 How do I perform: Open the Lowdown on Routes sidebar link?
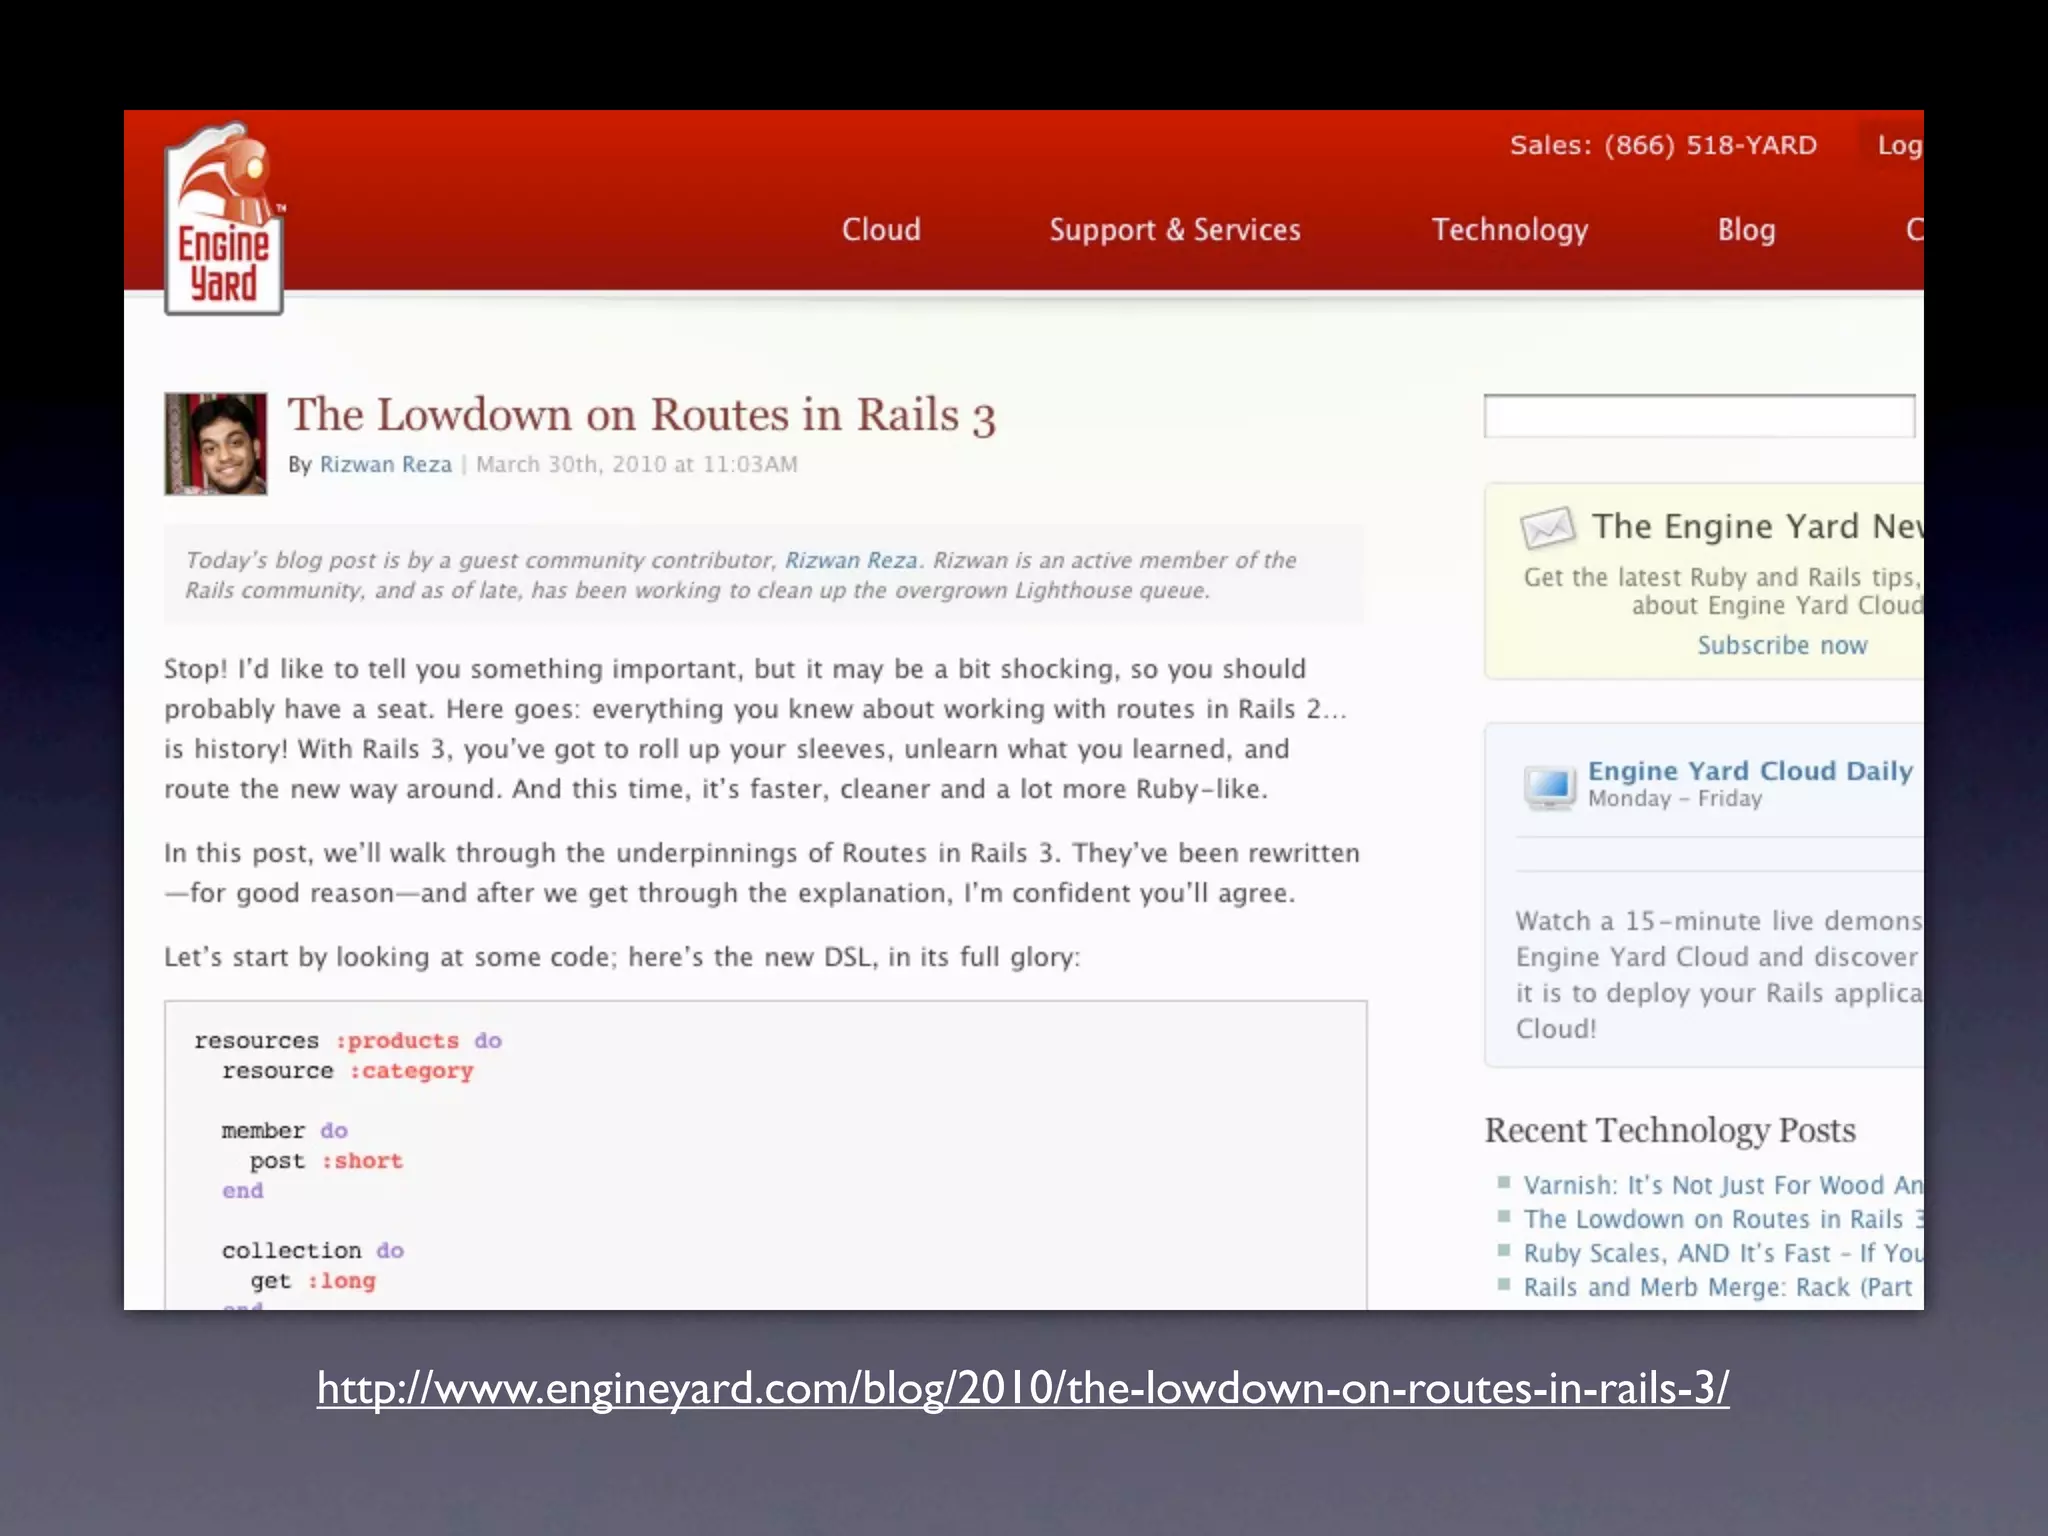point(1722,1219)
